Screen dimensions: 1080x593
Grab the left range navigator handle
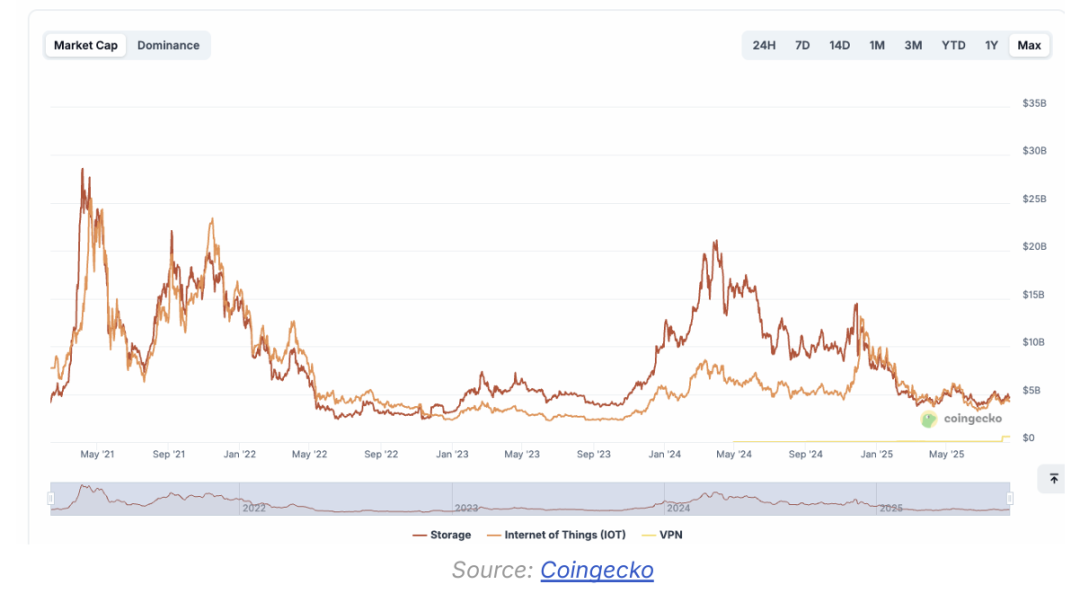tap(51, 498)
